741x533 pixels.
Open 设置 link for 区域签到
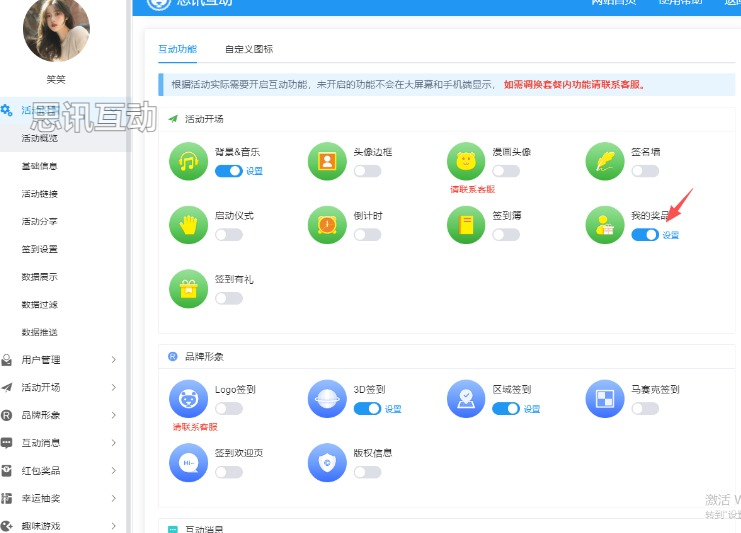point(532,409)
